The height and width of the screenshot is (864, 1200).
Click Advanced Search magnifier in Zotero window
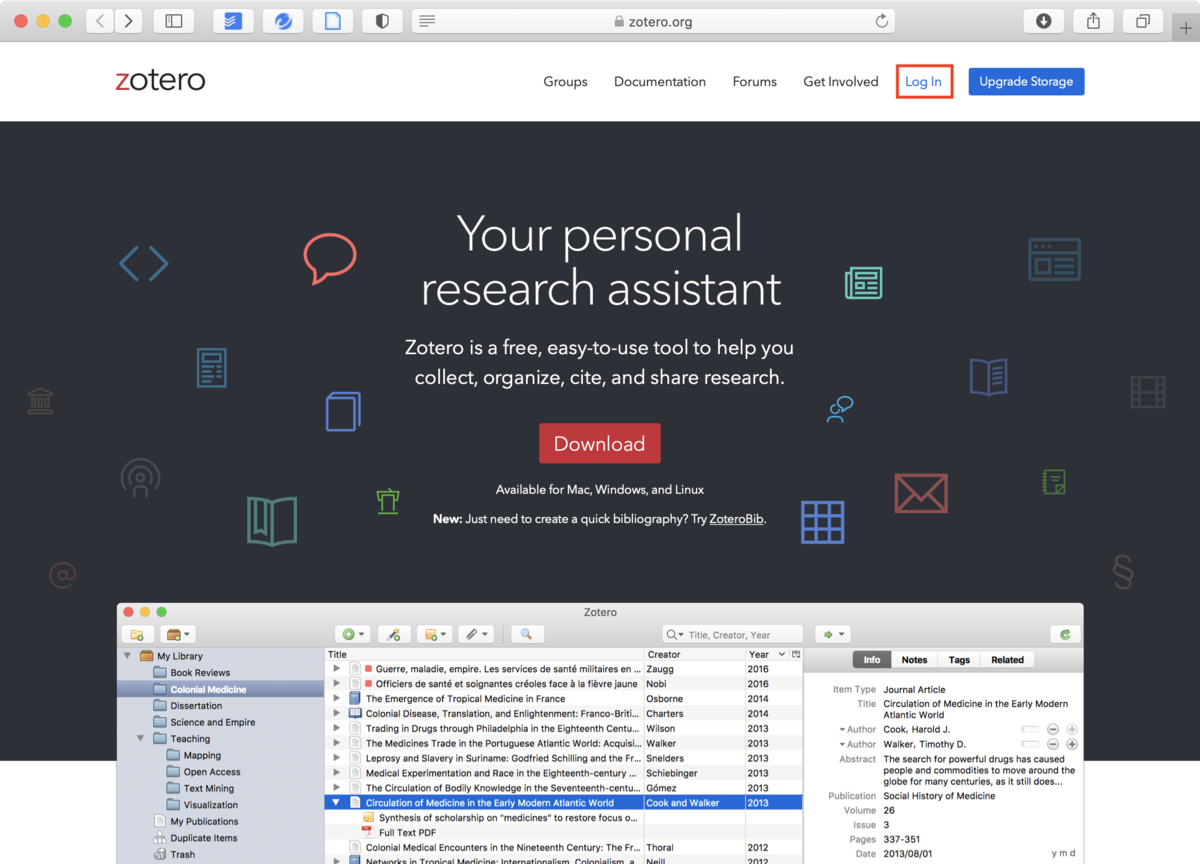coord(526,634)
